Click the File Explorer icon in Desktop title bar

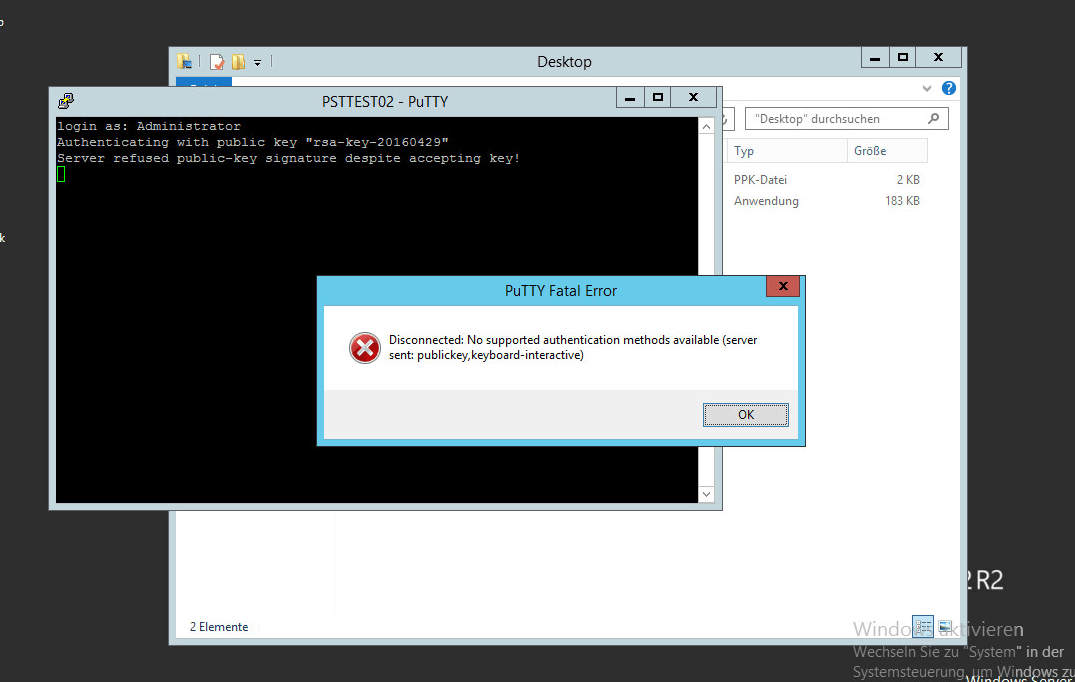pos(186,62)
